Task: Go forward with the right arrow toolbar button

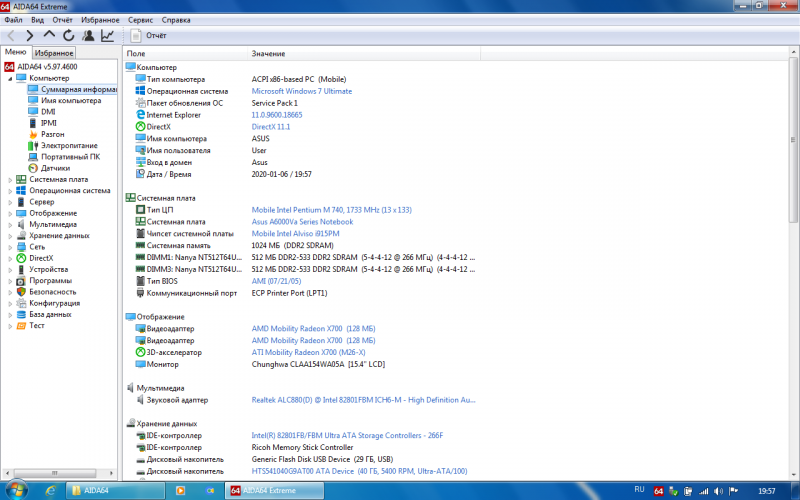Action: click(x=30, y=35)
